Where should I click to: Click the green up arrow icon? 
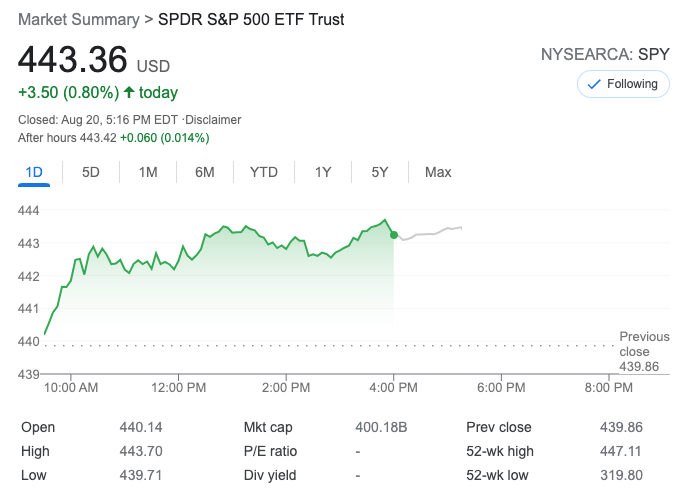tap(129, 92)
